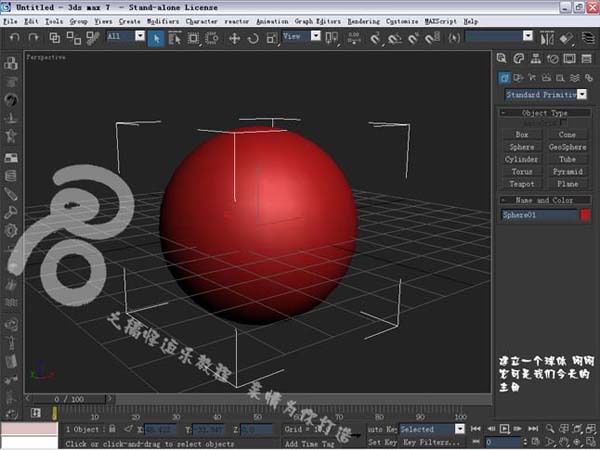Screen dimensions: 600x450
Task: Select the Helpers create category icon
Action: (x=560, y=78)
